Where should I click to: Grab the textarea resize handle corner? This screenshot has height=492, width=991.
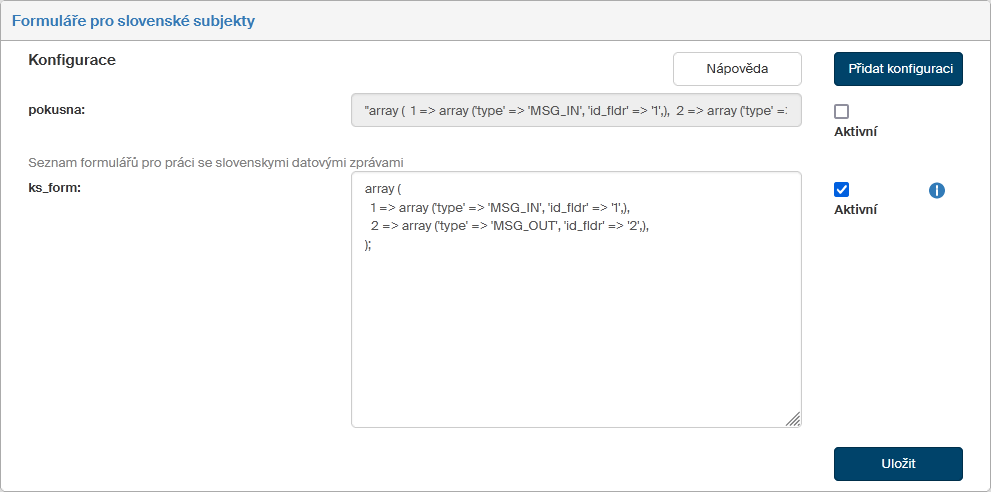point(792,419)
